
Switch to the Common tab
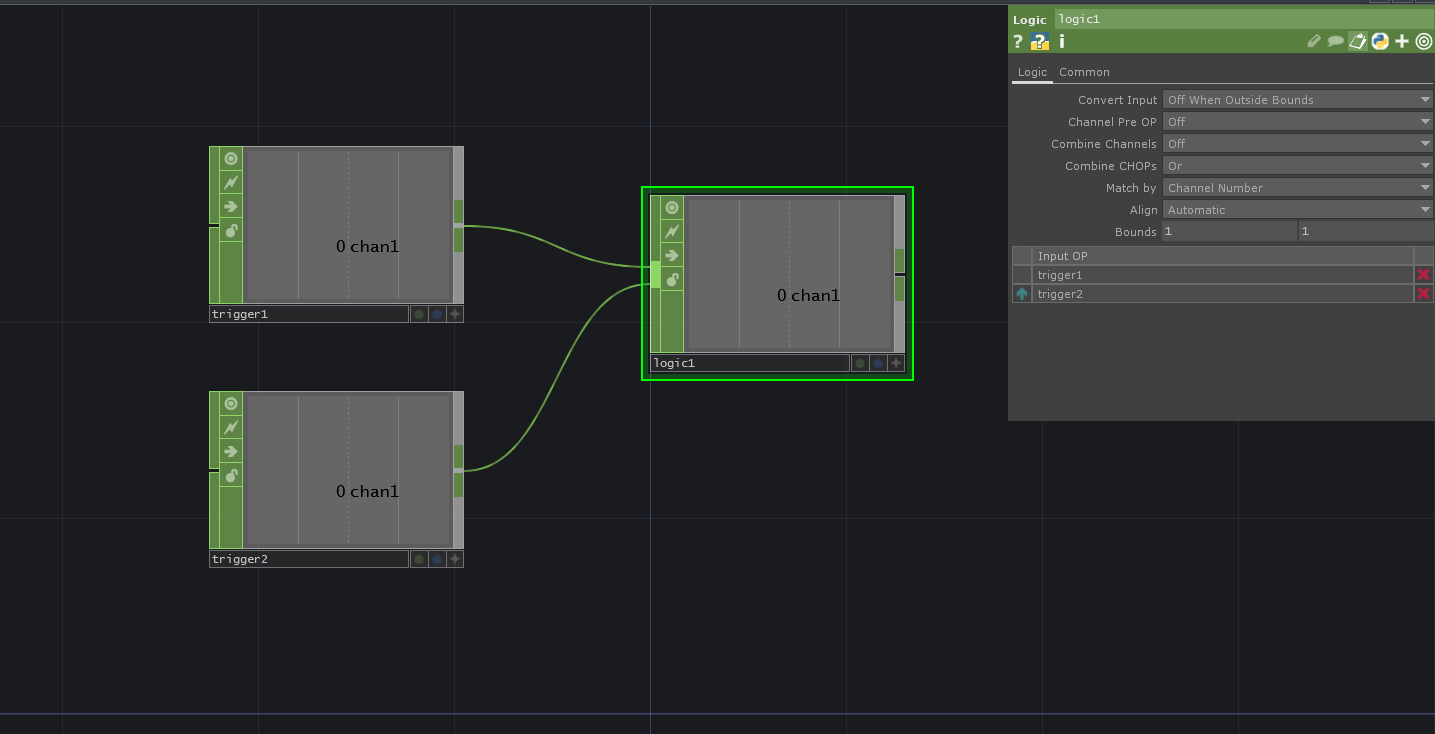(x=1084, y=72)
